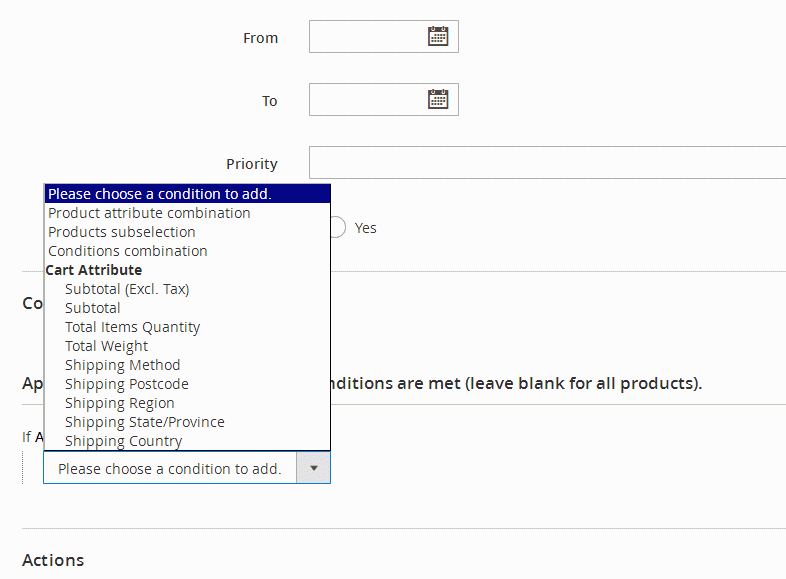This screenshot has height=579, width=786.
Task: Select 'Shipping Region' option
Action: click(119, 403)
